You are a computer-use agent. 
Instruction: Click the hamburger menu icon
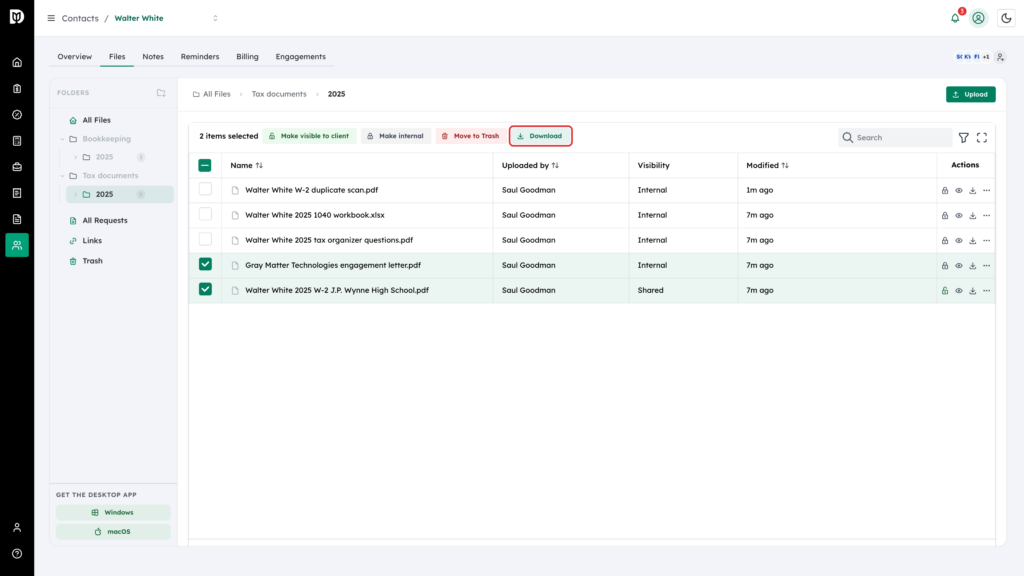click(51, 18)
